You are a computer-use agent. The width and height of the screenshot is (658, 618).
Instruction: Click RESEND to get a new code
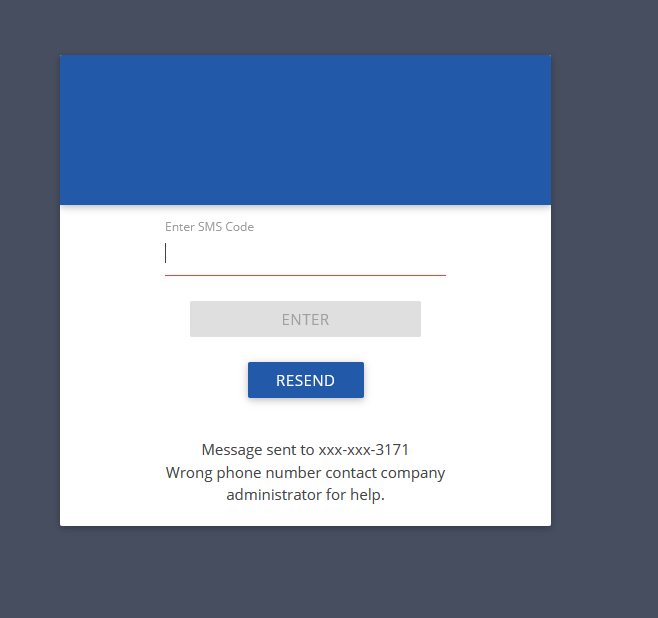pos(306,380)
